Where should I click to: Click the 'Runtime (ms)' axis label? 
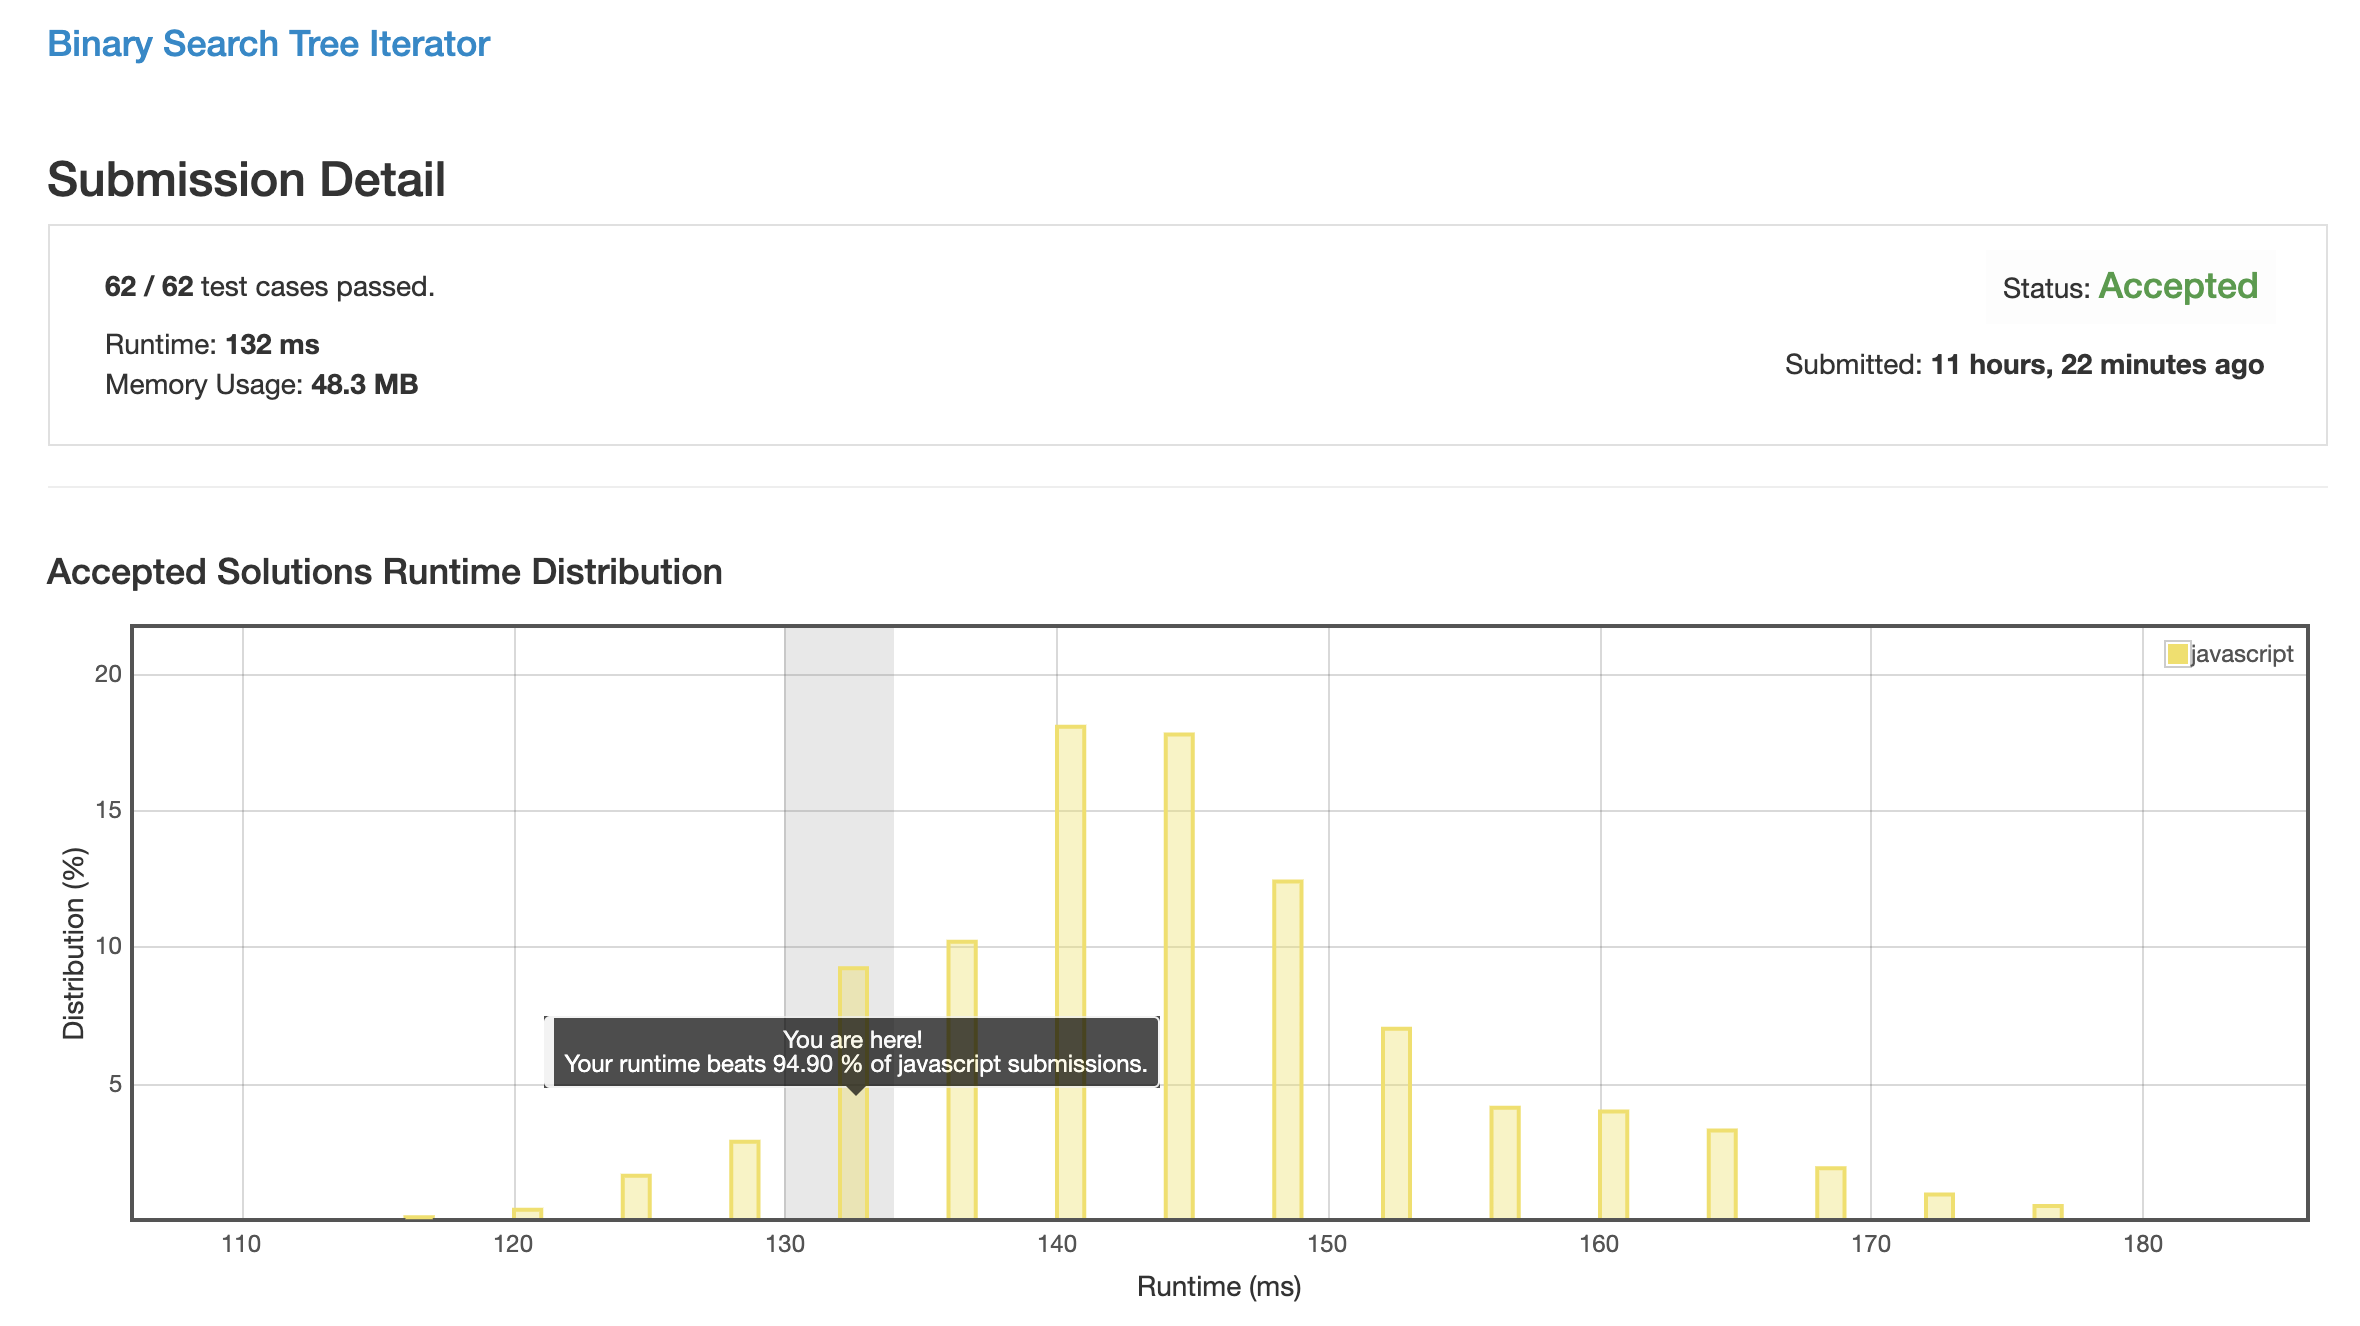click(1219, 1286)
